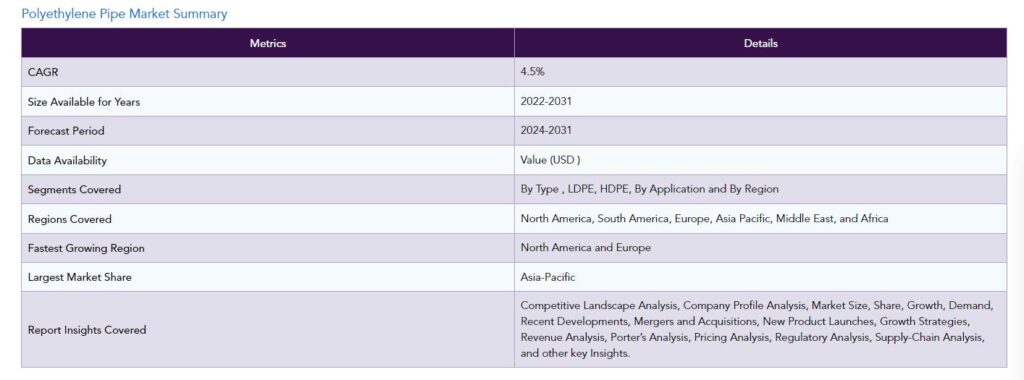
Task: Select the Asia-Pacific value
Action: (548, 277)
